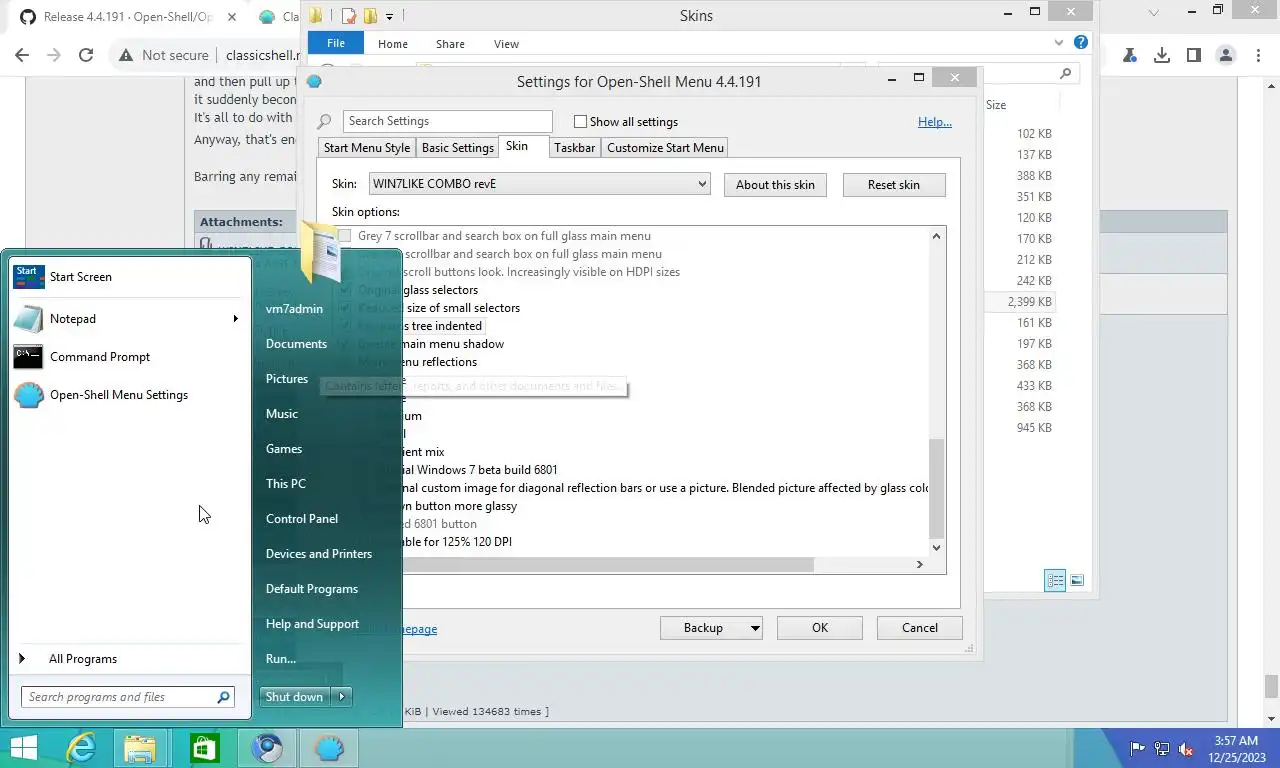Viewport: 1280px width, 768px height.
Task: Open Devices and Printers from start menu
Action: (x=319, y=554)
